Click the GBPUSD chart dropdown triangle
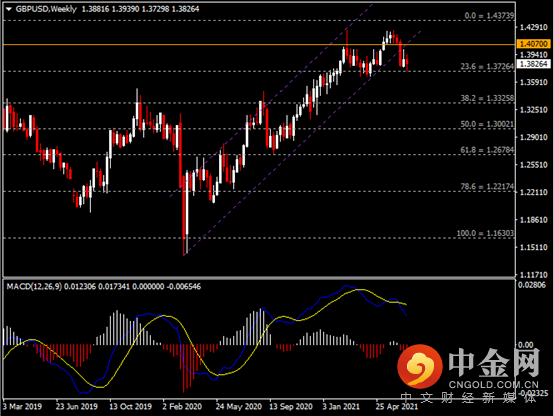 [9, 9]
